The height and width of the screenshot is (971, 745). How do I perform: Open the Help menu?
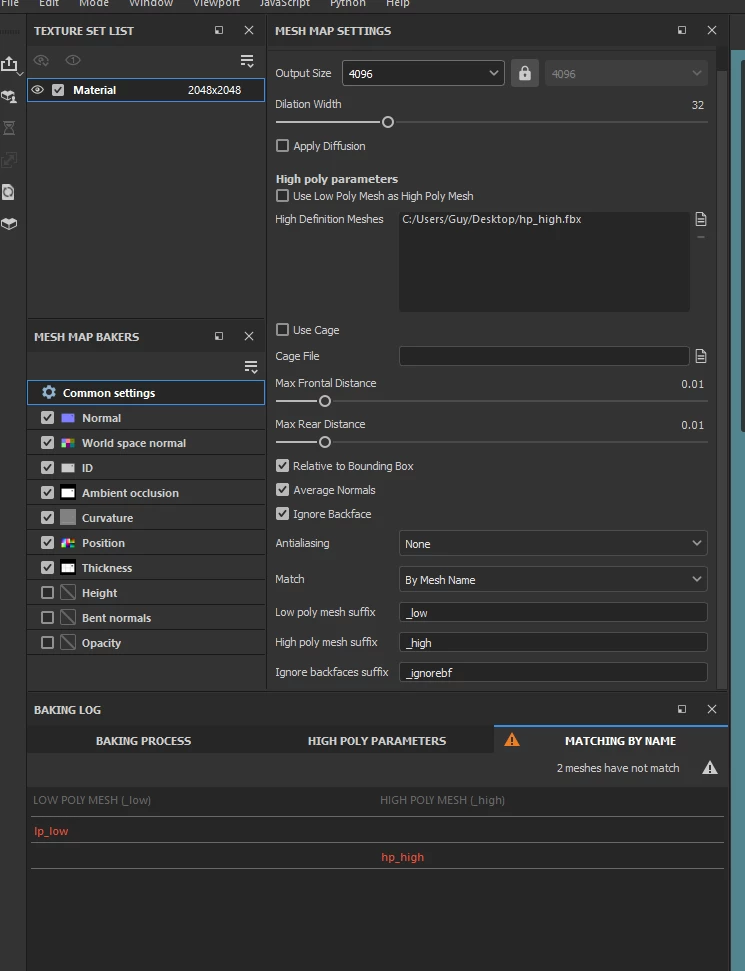coord(398,4)
